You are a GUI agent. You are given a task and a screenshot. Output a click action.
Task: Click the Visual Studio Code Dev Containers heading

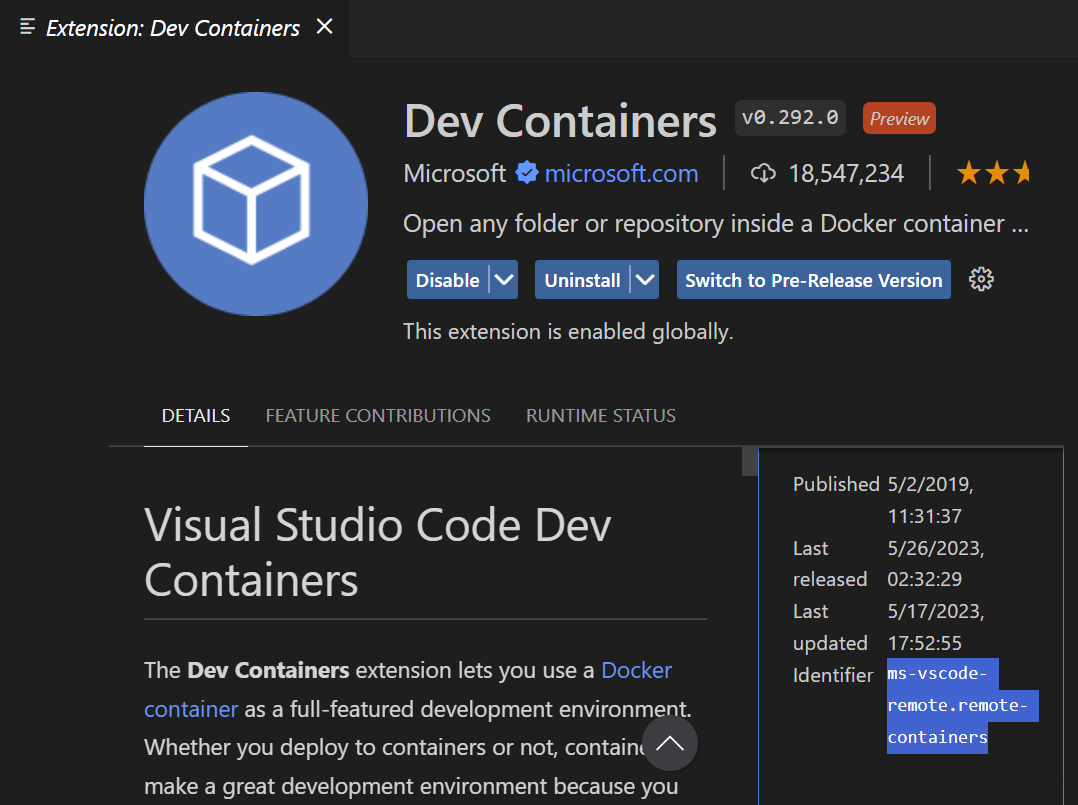pos(377,553)
